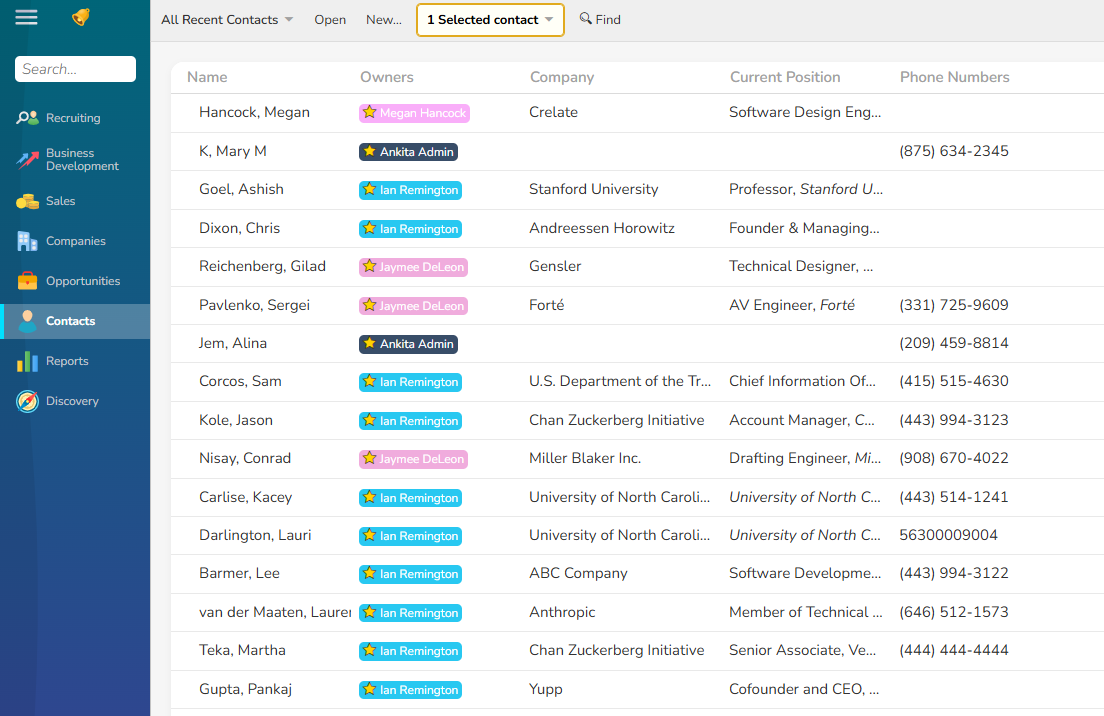
Task: Open the 1 Selected contact dropdown
Action: (x=489, y=19)
